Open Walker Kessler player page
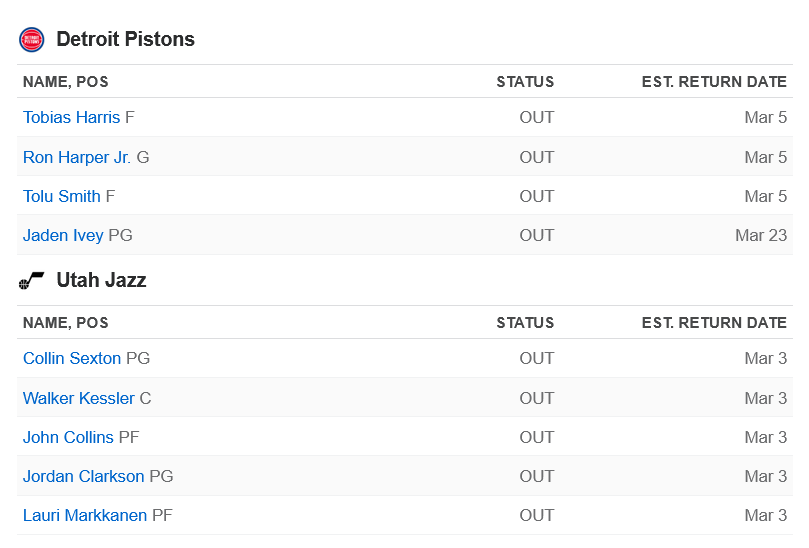The image size is (809, 548). (78, 398)
